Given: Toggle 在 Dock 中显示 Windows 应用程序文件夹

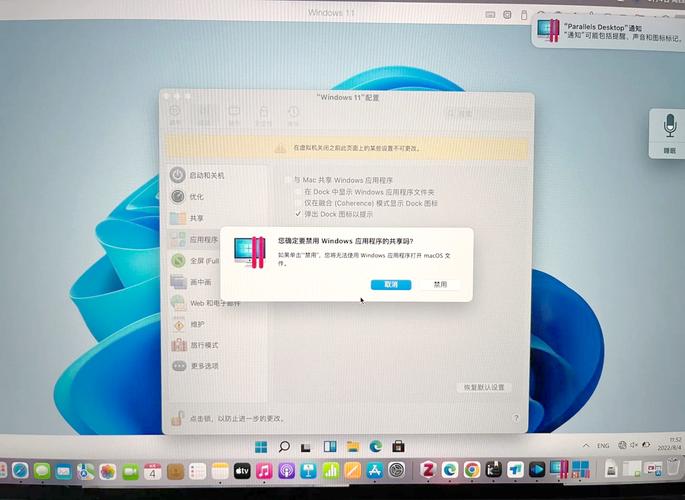Looking at the screenshot, I should (298, 192).
